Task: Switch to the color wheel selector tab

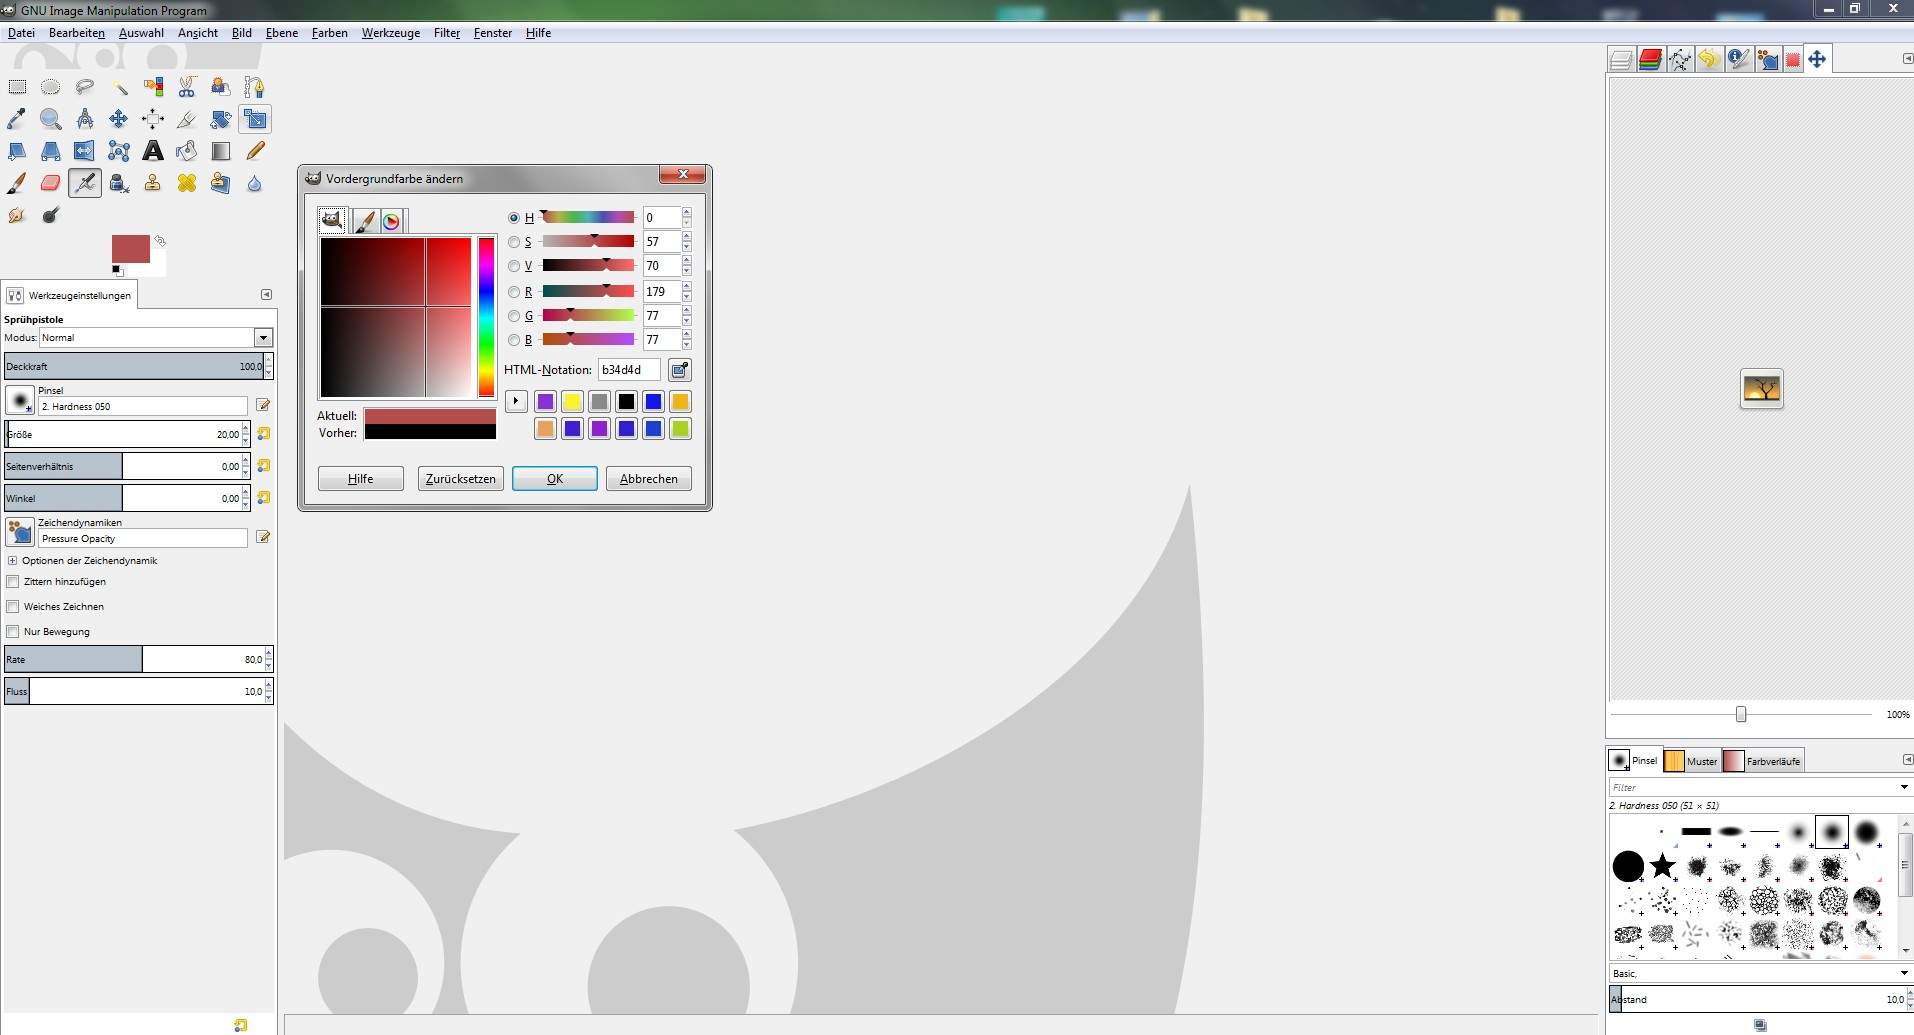Action: coord(392,221)
